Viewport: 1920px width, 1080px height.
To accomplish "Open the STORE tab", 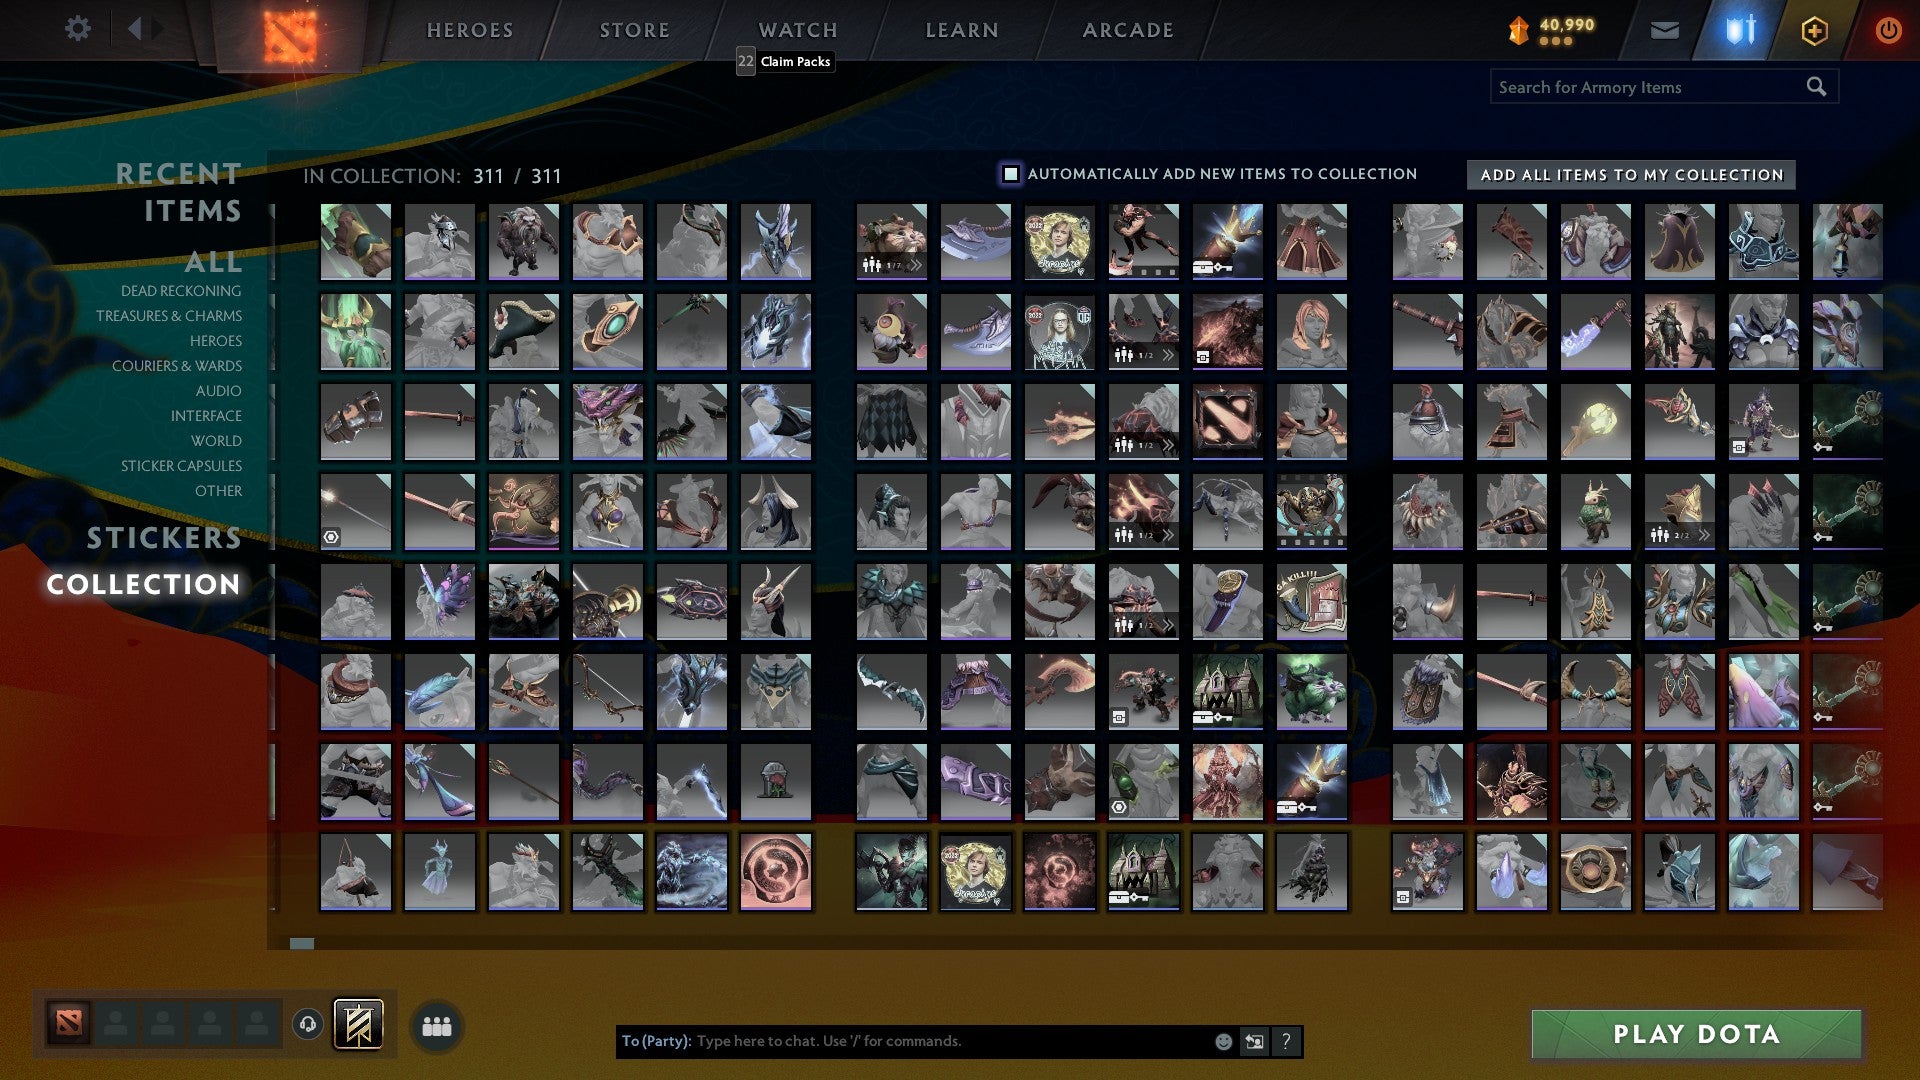I will coord(633,30).
